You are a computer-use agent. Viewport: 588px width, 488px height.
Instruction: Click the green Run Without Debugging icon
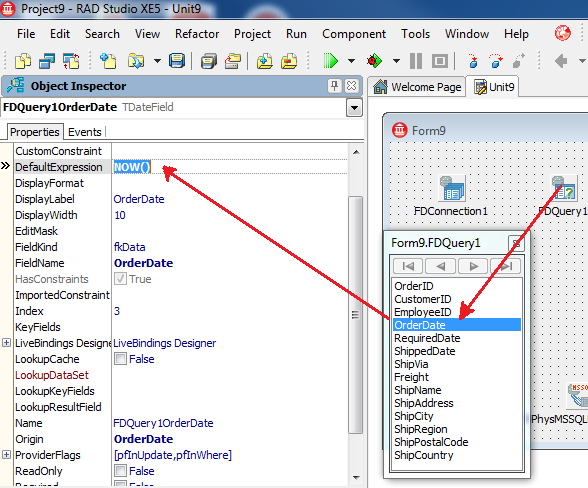(x=331, y=61)
